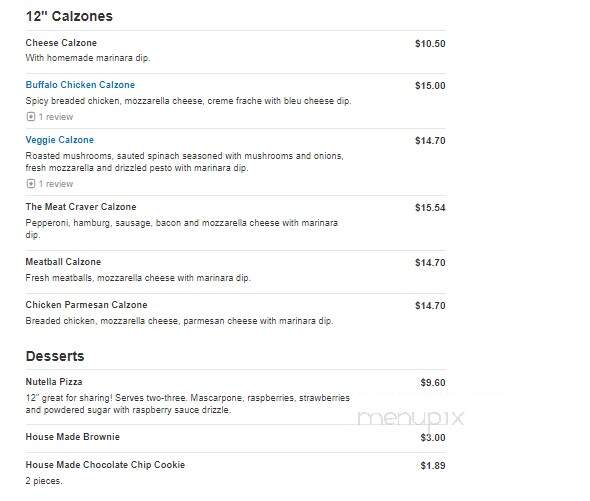The height and width of the screenshot is (501, 590).
Task: Open Buffalo Chicken Calzone's 1 review text
Action: pos(56,117)
